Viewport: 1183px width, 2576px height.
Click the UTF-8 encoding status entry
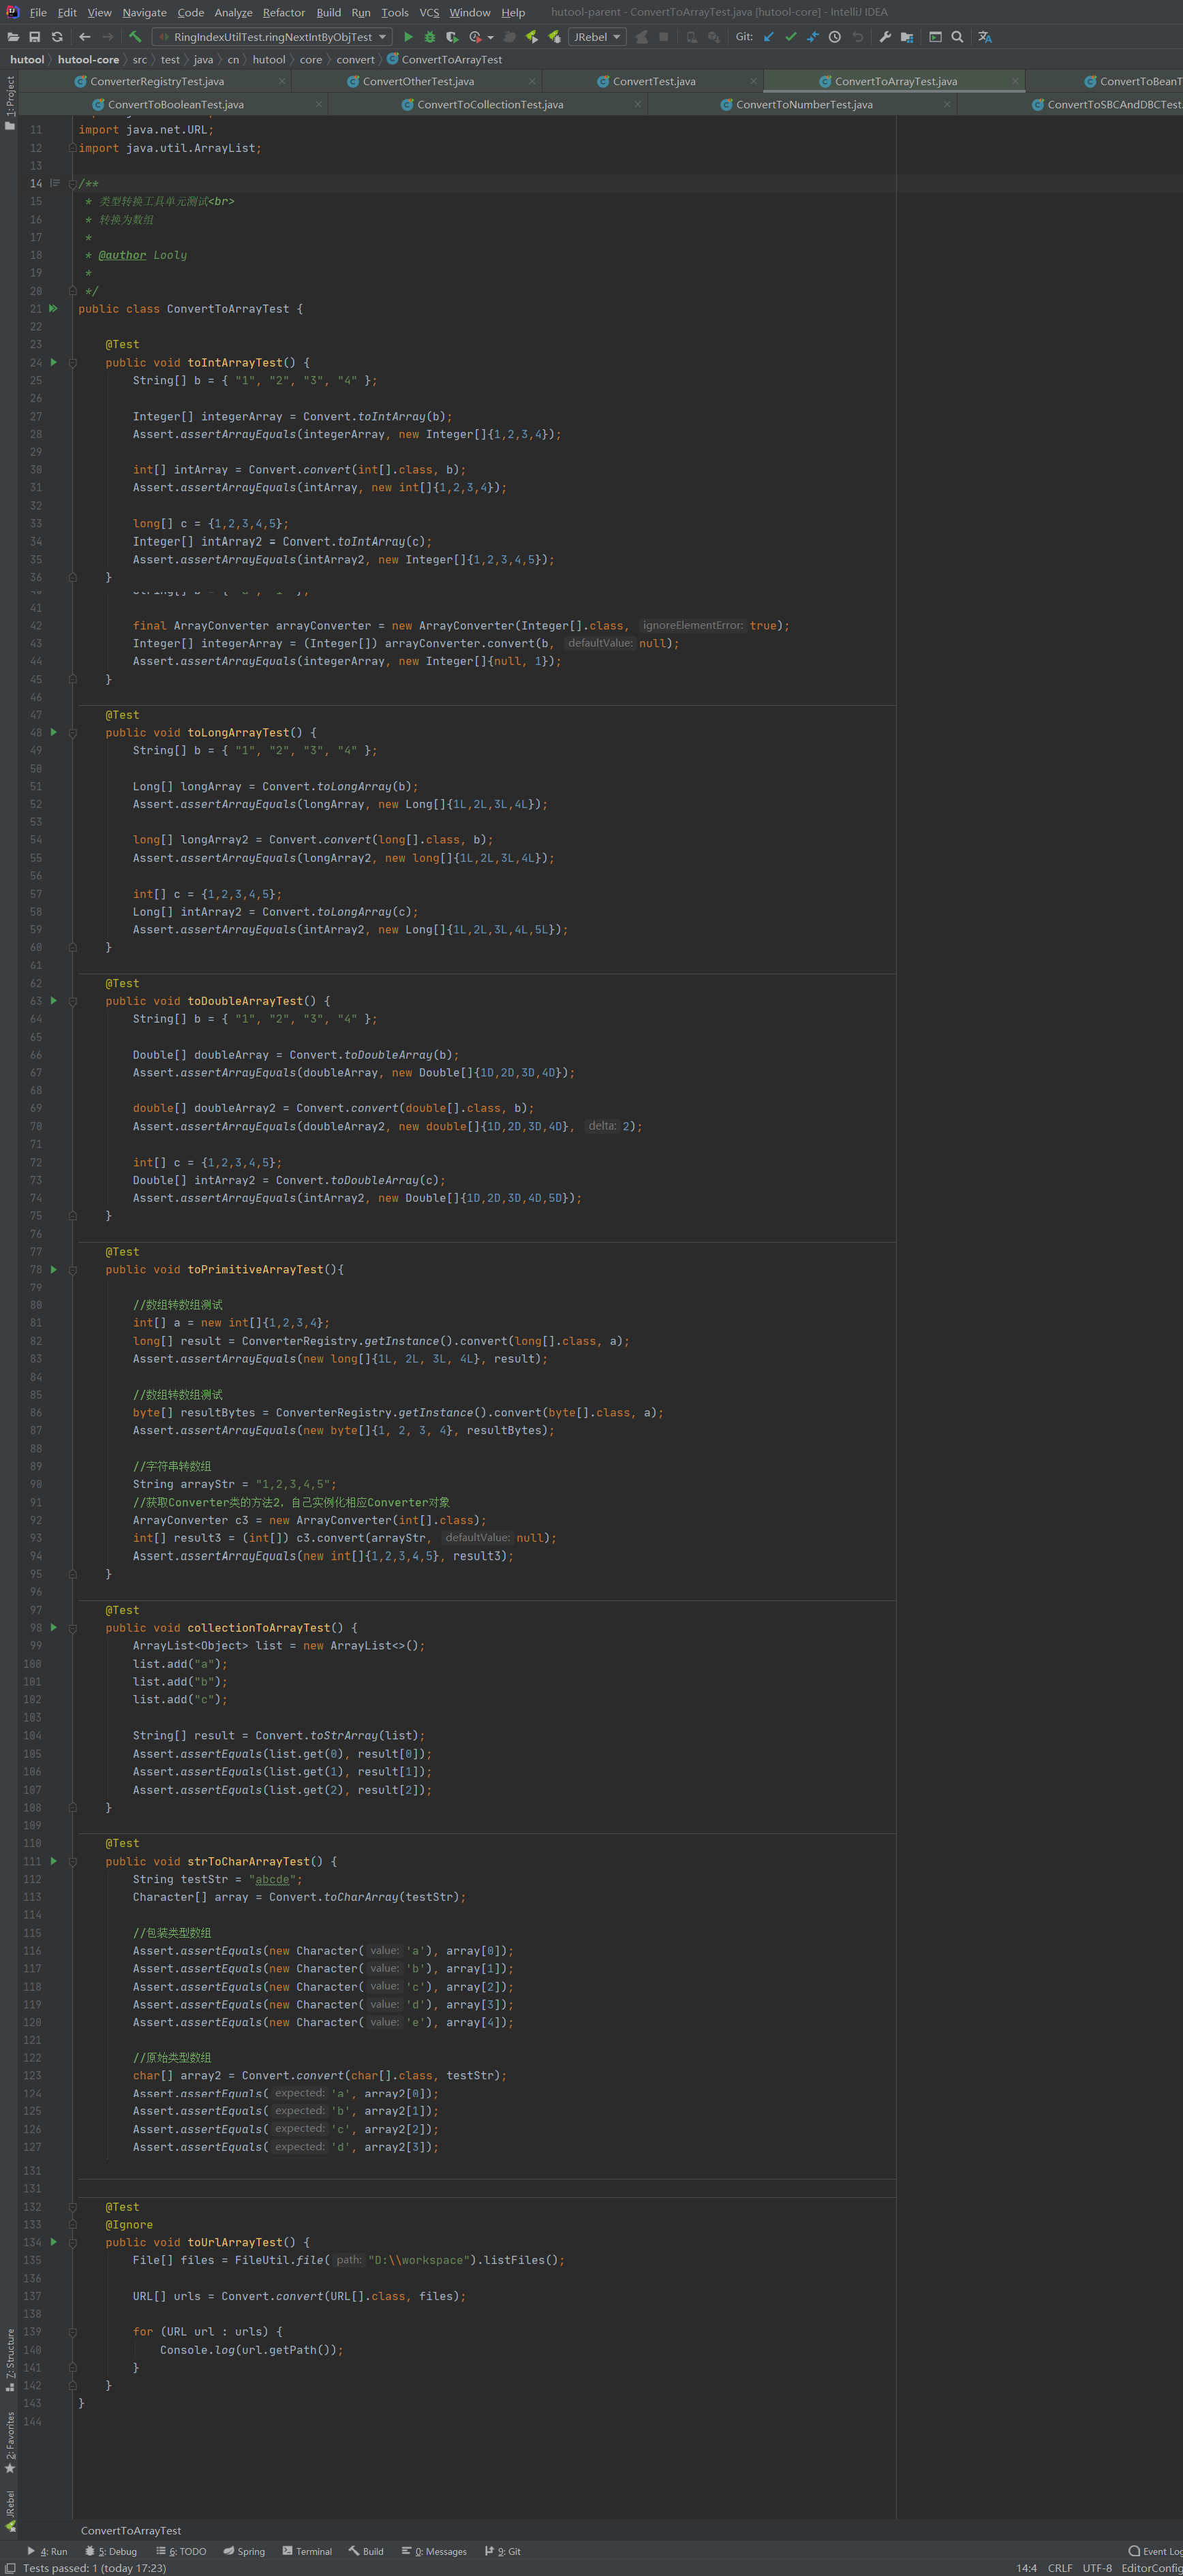pyautogui.click(x=1097, y=2568)
